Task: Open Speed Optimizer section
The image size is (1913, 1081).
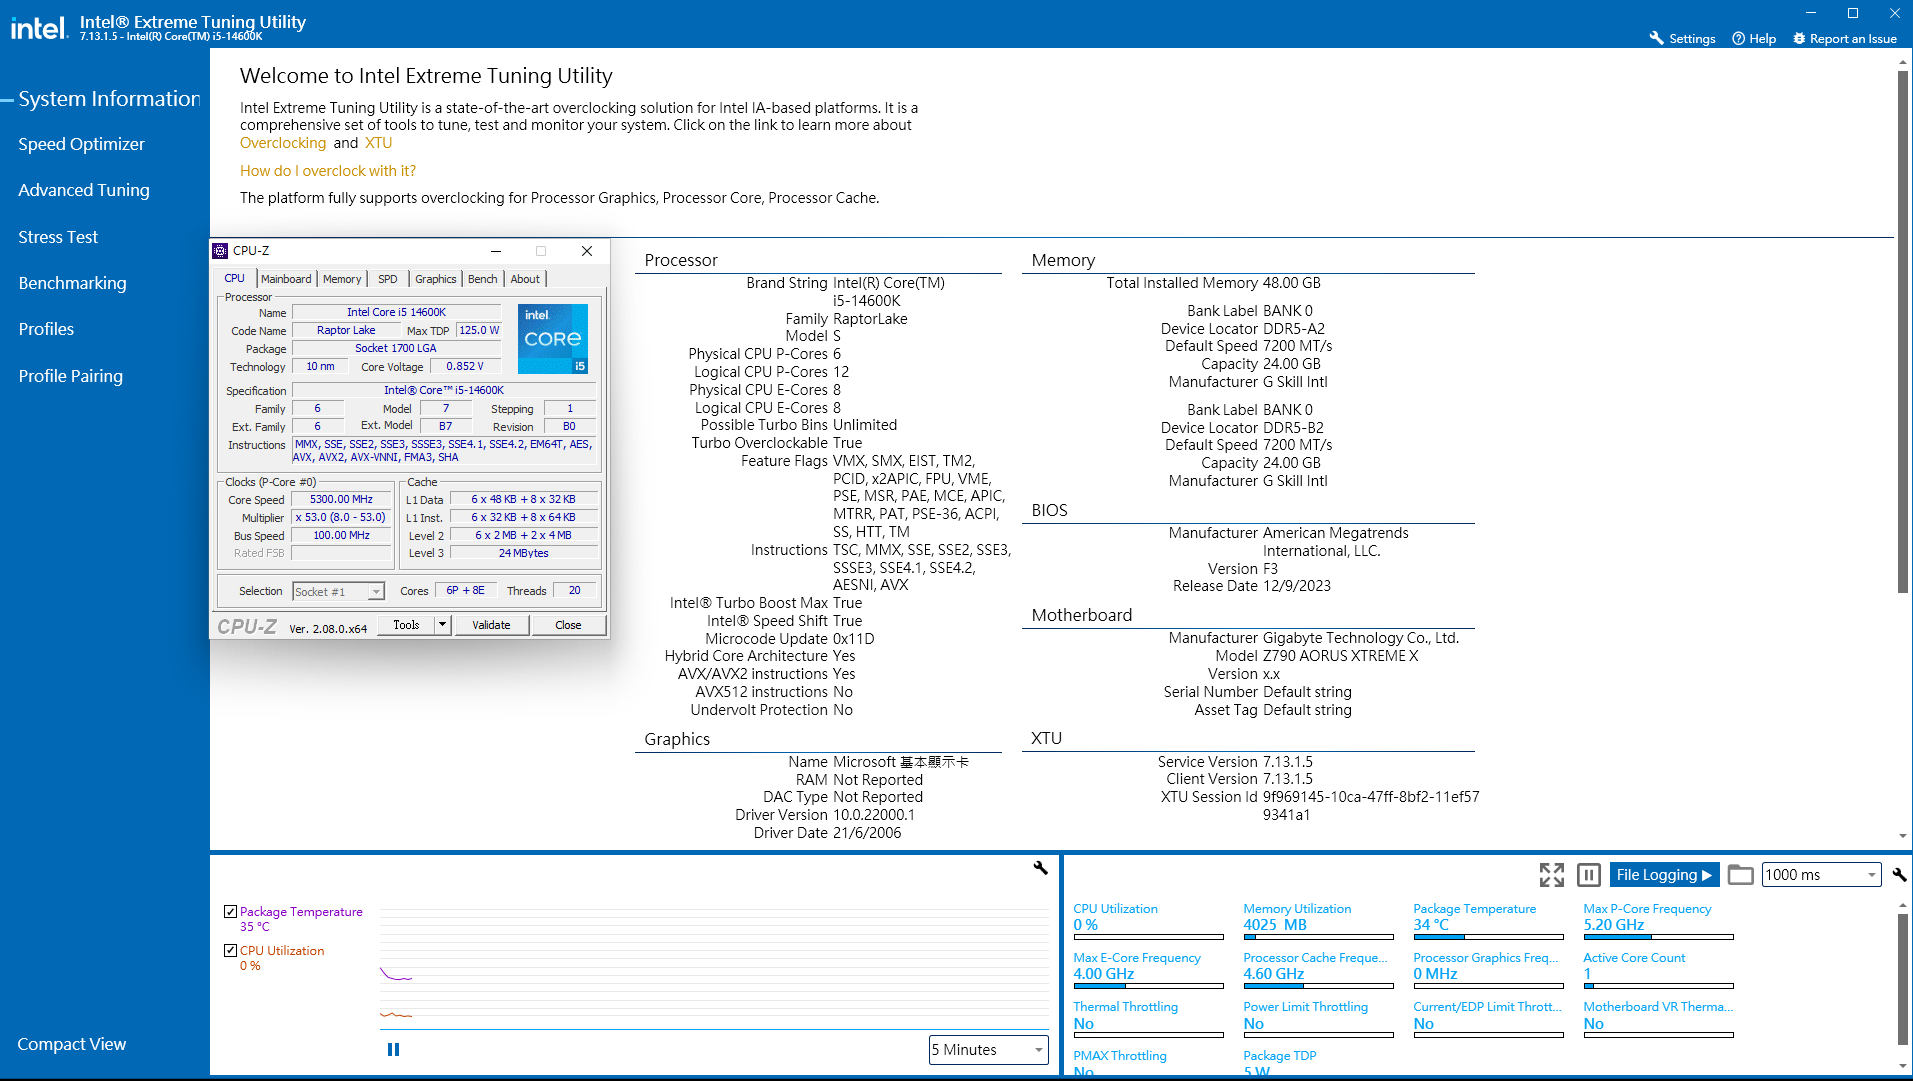Action: point(81,144)
